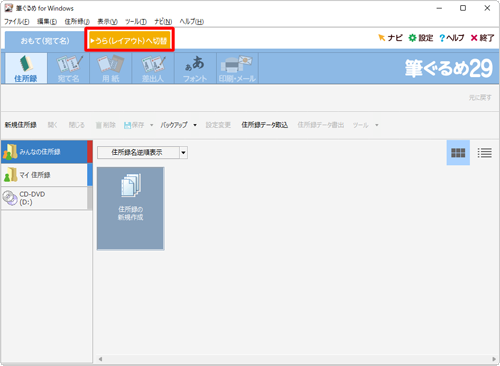500x366 pixels.
Task: Select the 差出人 sender icon
Action: 153,68
